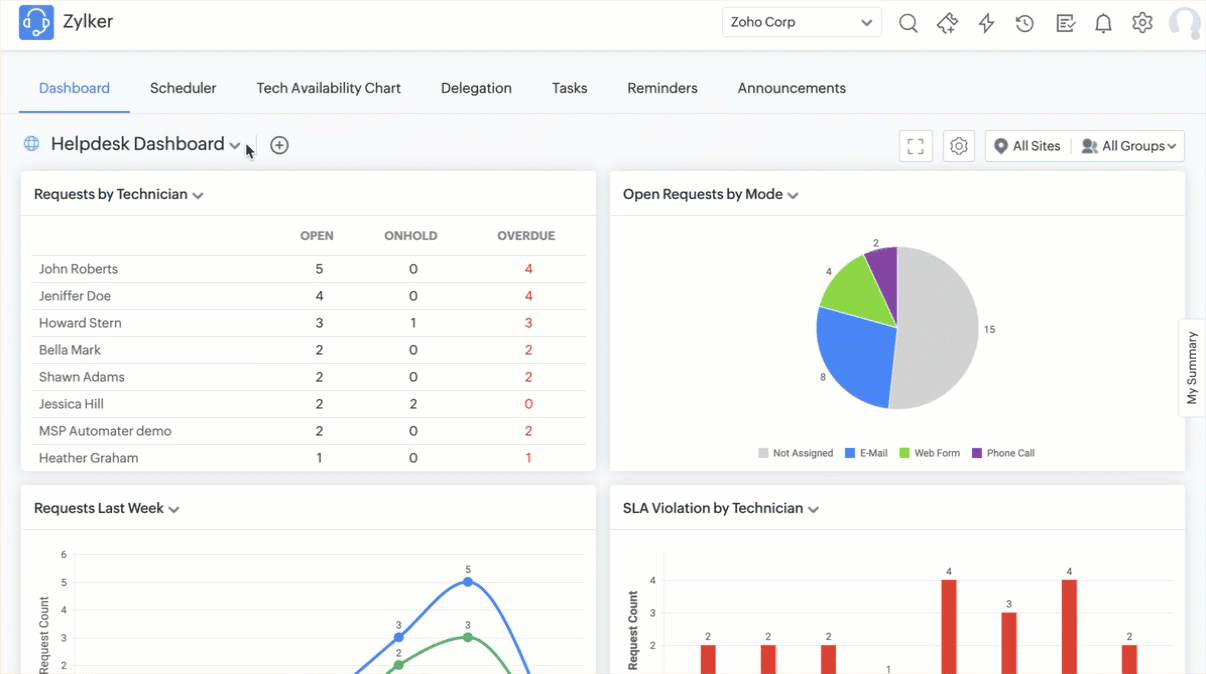Click the notifications bell icon
Viewport: 1206px width, 674px height.
pyautogui.click(x=1103, y=23)
